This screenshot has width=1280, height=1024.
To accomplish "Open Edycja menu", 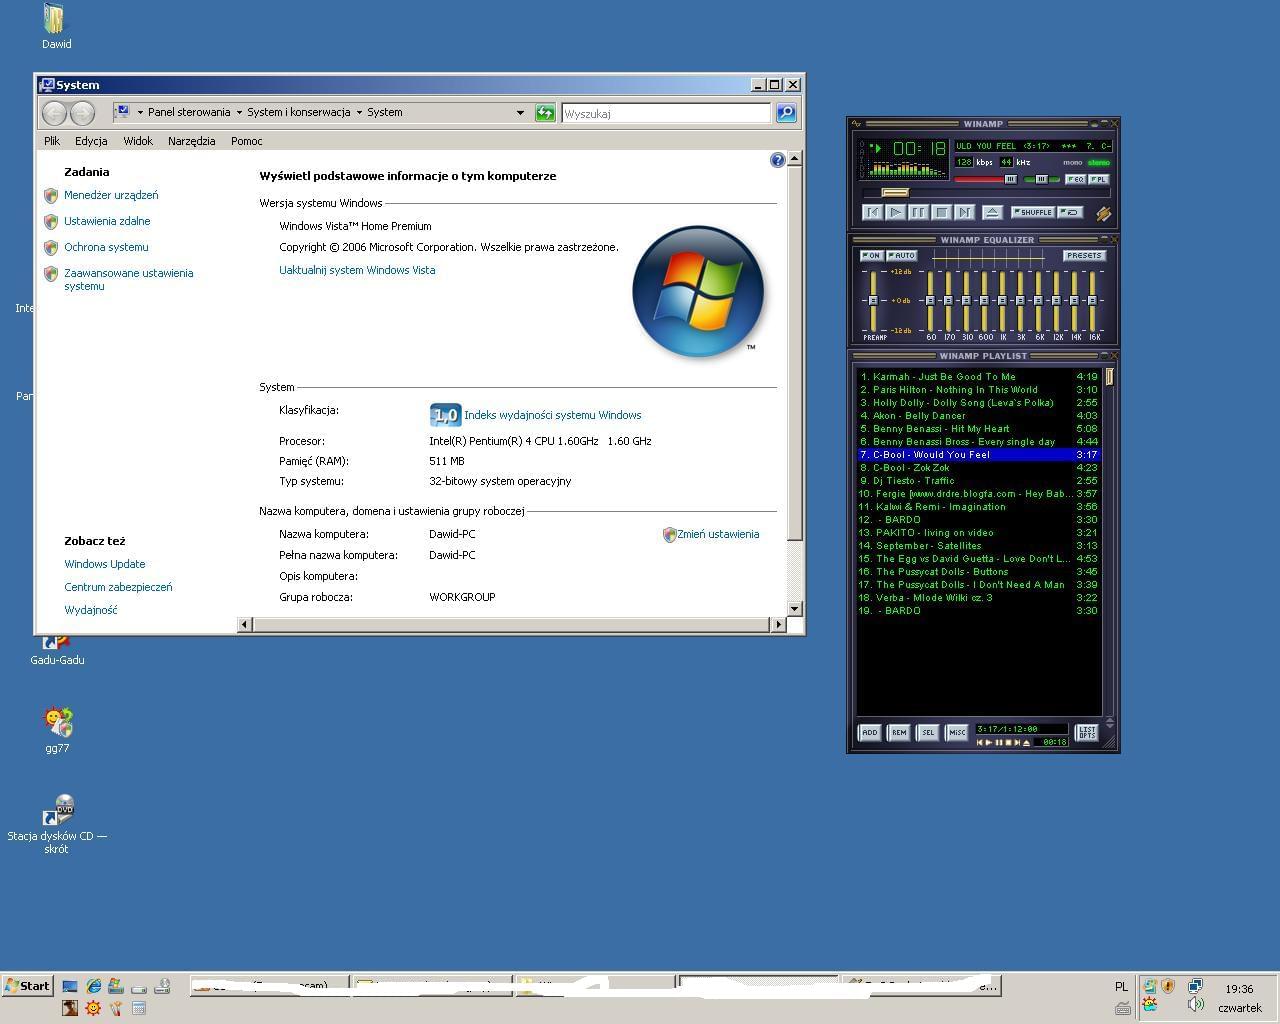I will tap(91, 141).
